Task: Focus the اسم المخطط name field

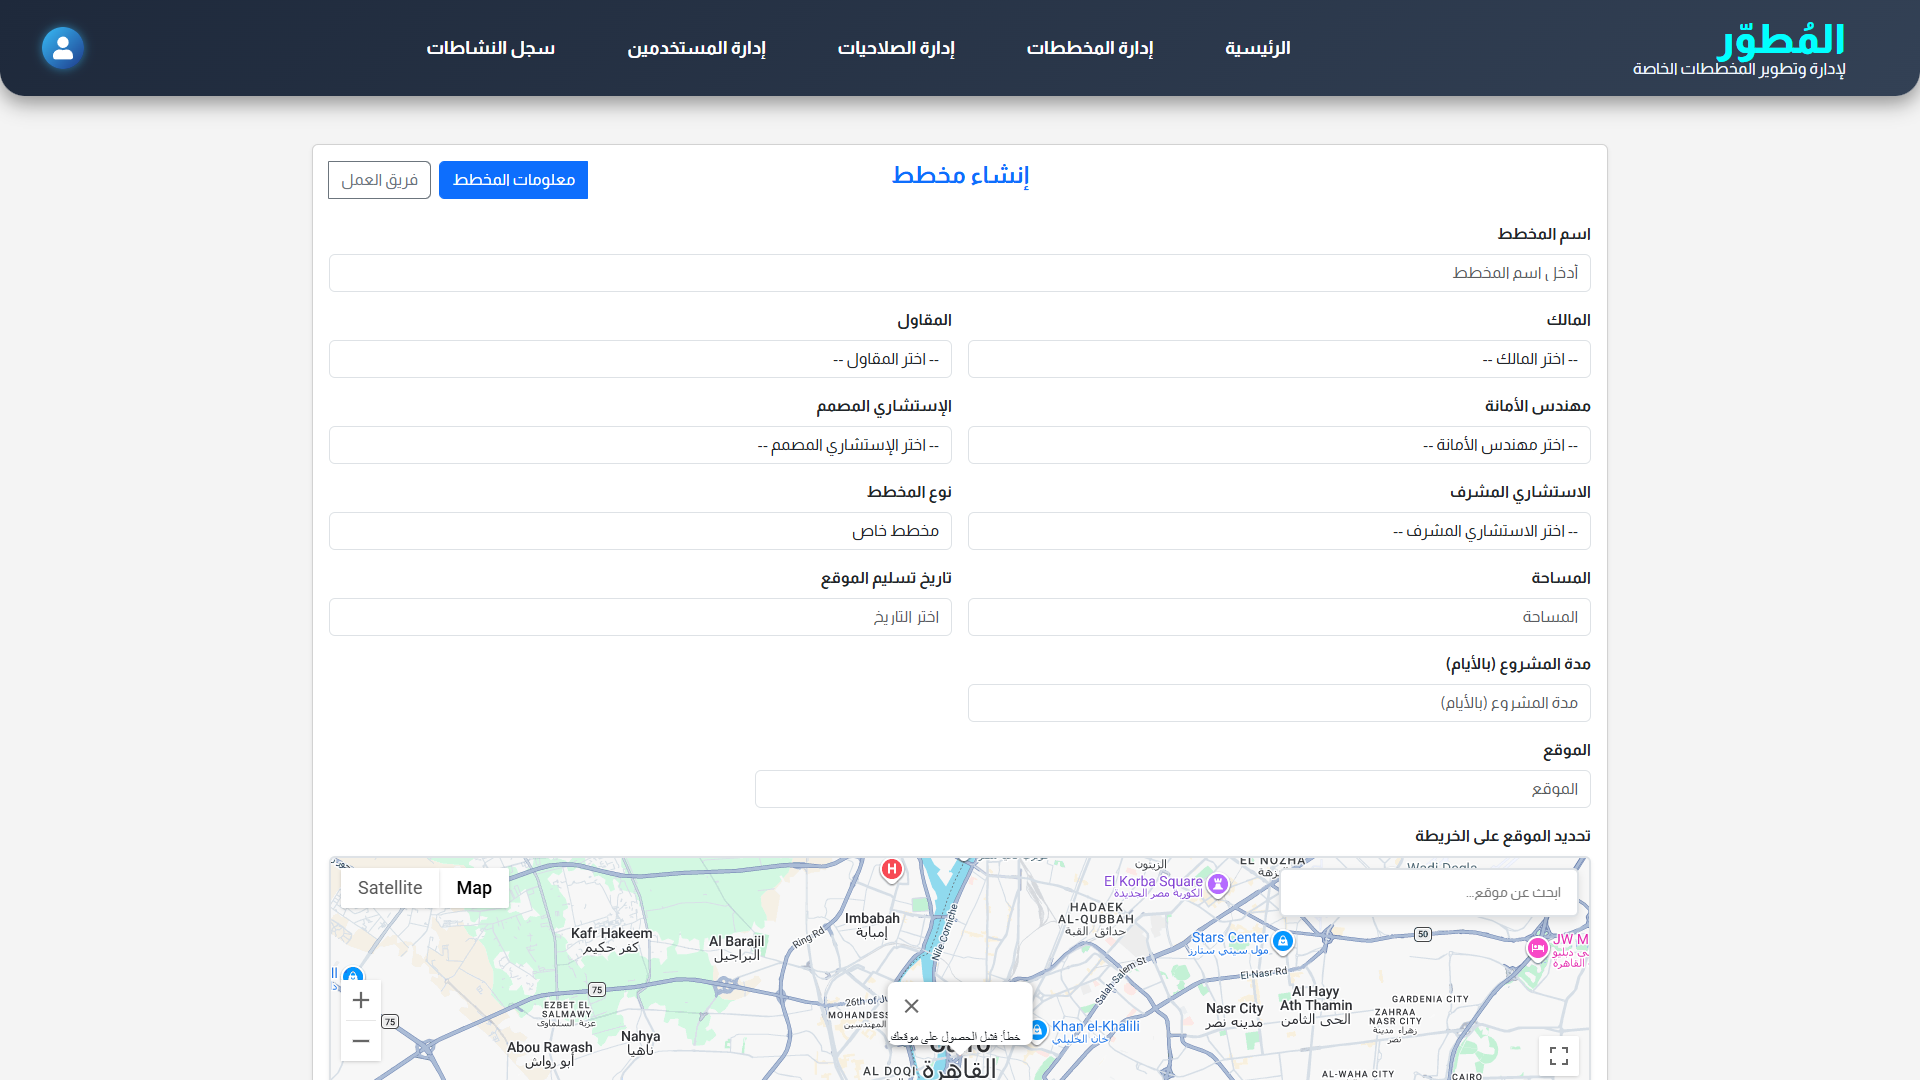Action: tap(960, 273)
